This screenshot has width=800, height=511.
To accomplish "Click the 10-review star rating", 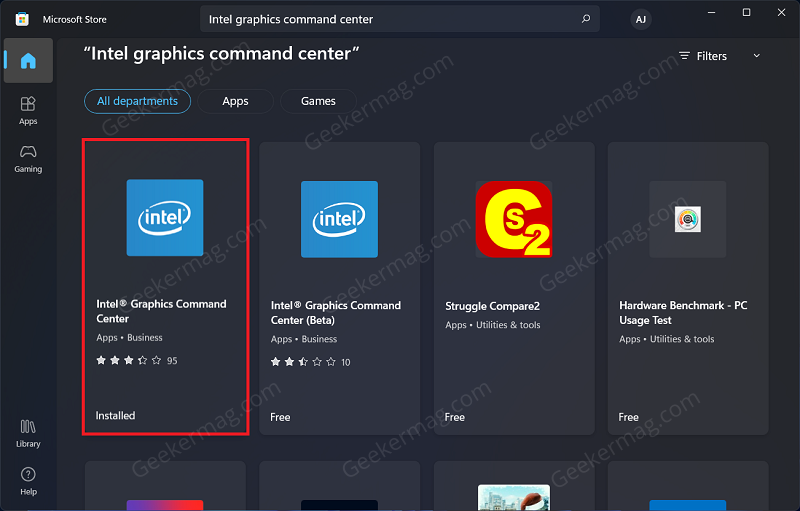I will coord(310,362).
